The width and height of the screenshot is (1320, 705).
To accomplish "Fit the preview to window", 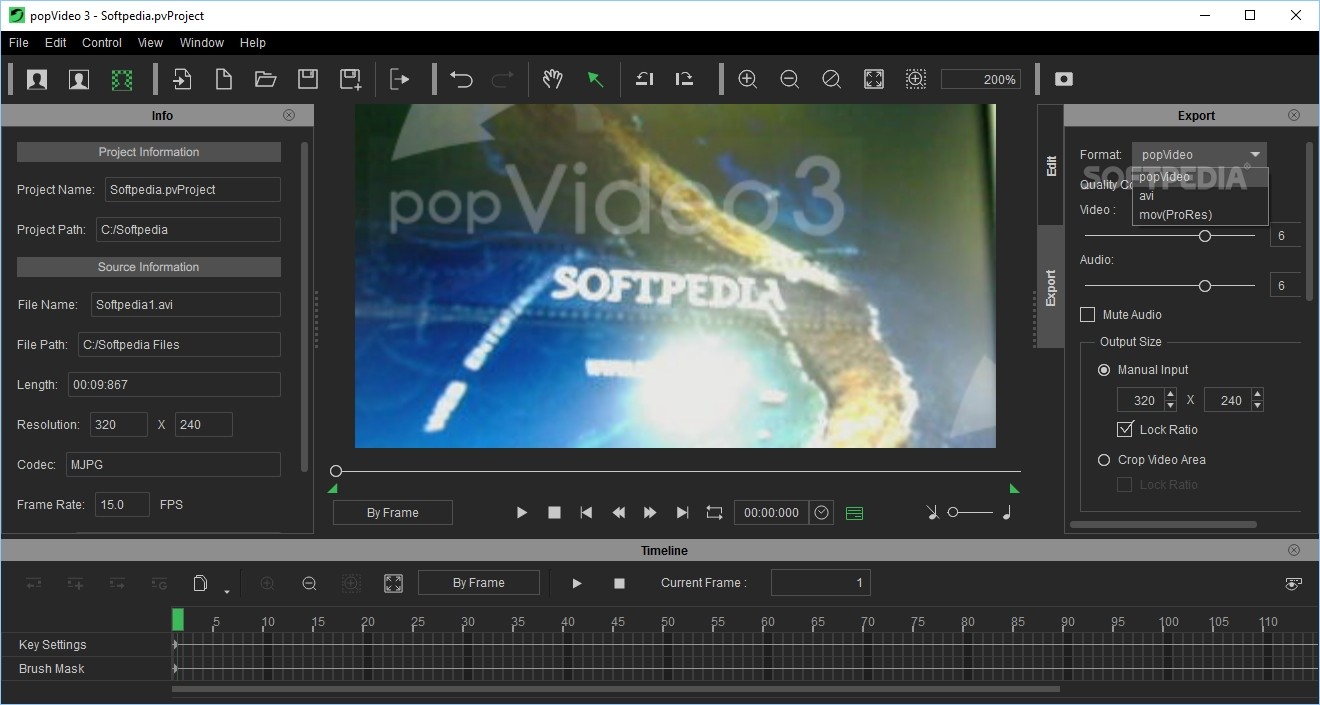I will point(873,80).
